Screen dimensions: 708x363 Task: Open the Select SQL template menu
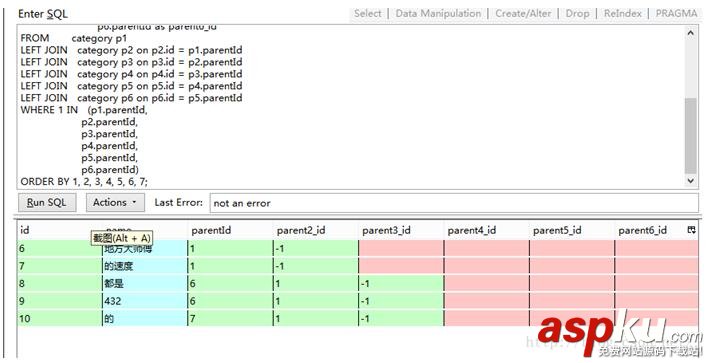pyautogui.click(x=368, y=14)
